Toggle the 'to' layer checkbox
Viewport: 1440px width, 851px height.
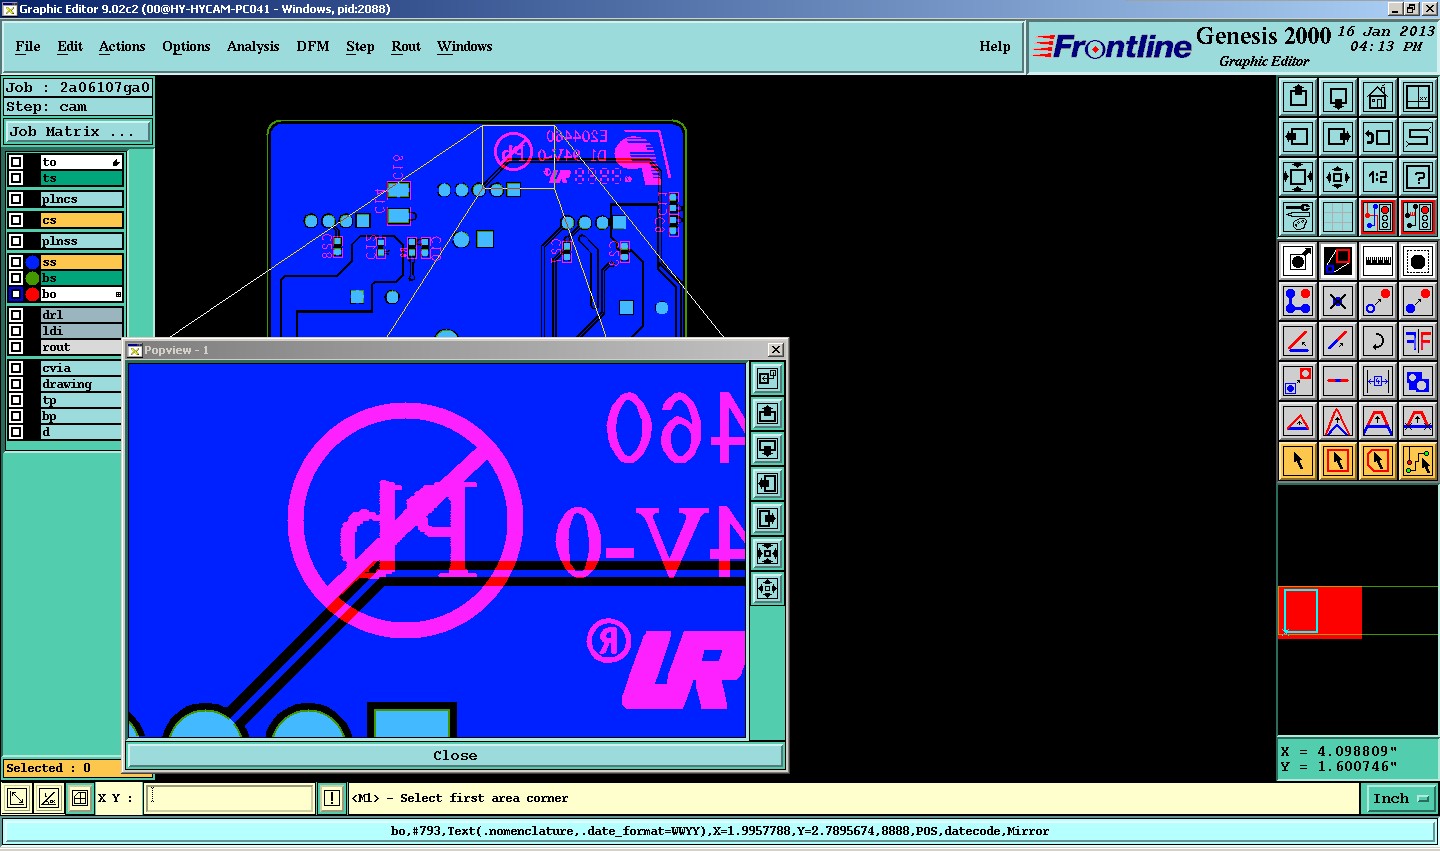[x=16, y=162]
